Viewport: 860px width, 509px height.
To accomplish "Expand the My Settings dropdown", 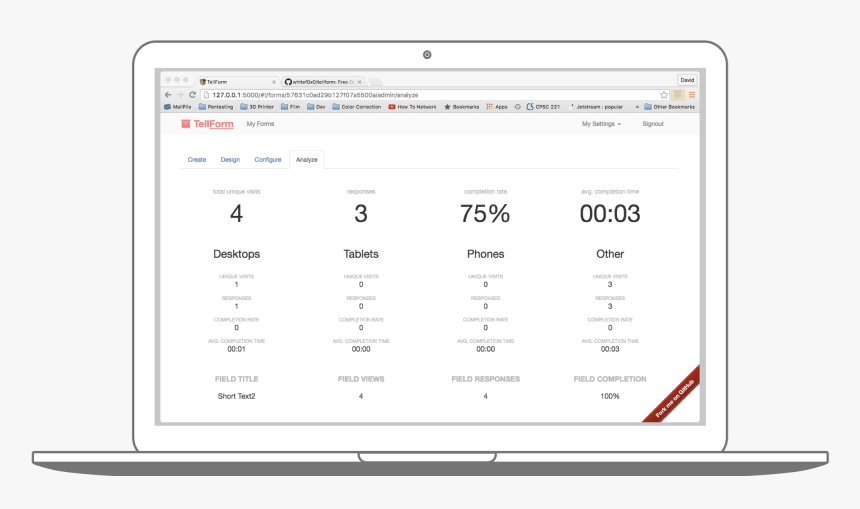I will click(601, 124).
